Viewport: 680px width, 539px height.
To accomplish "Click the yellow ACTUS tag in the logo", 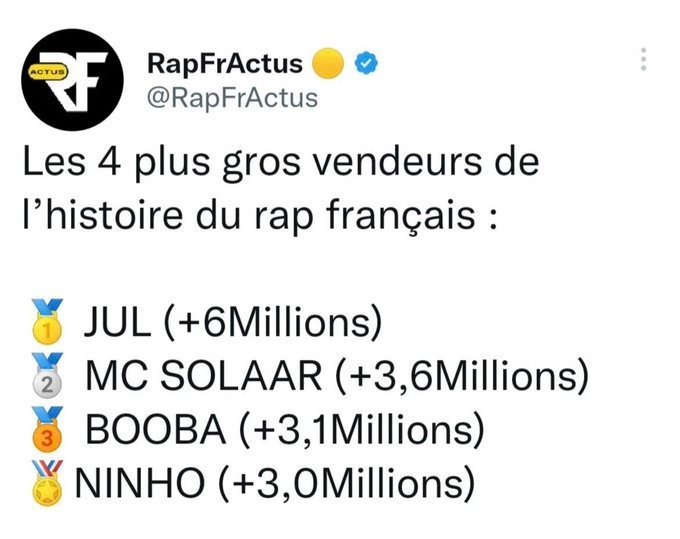I will pos(48,72).
